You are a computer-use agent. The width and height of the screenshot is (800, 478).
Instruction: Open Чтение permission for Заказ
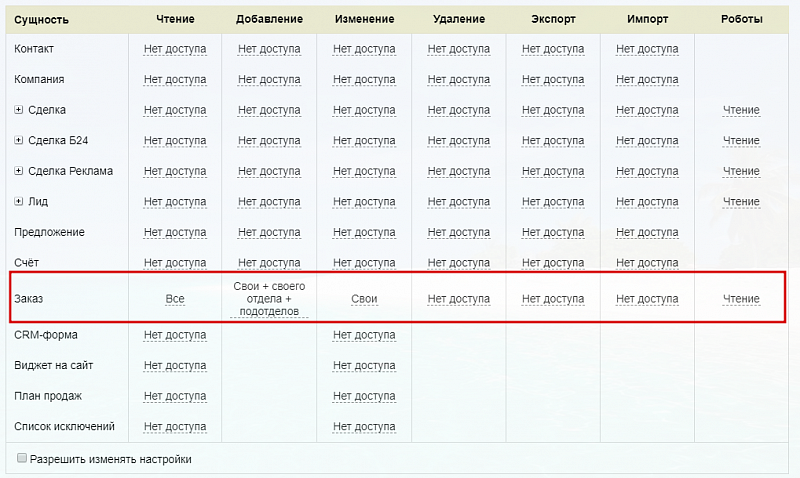point(175,299)
